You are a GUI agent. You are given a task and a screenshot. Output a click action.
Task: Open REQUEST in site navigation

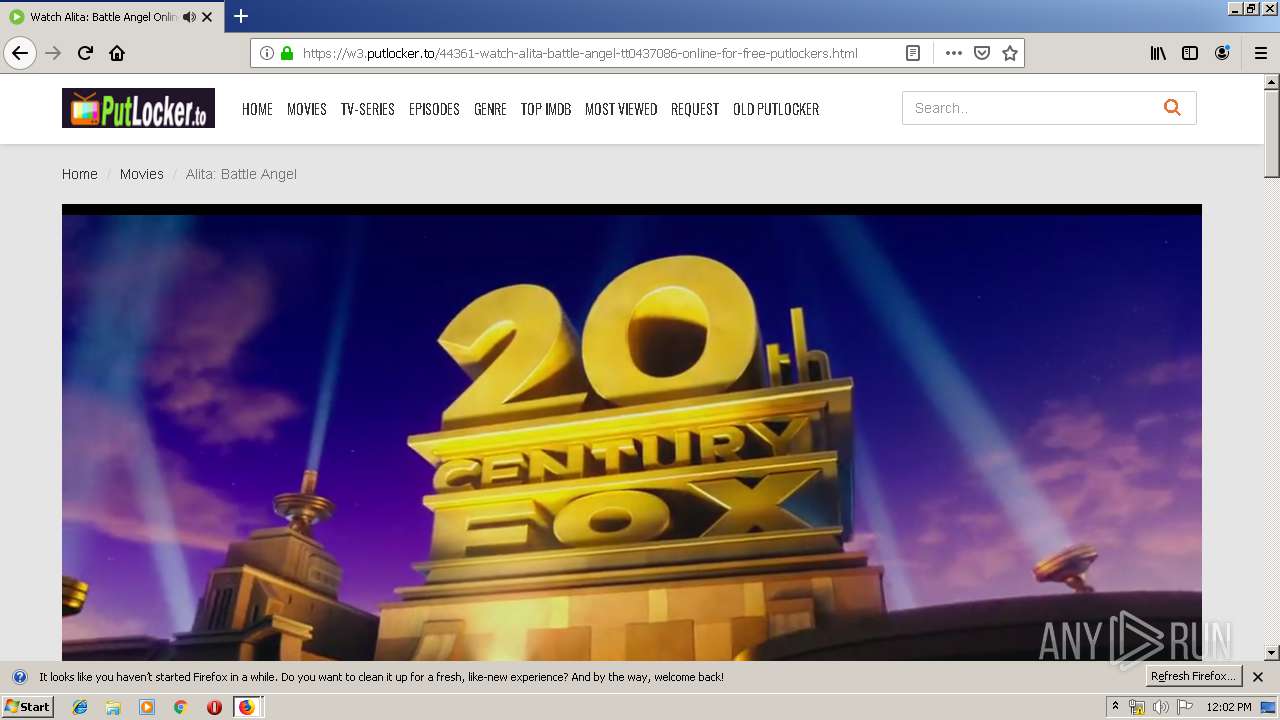click(x=695, y=109)
